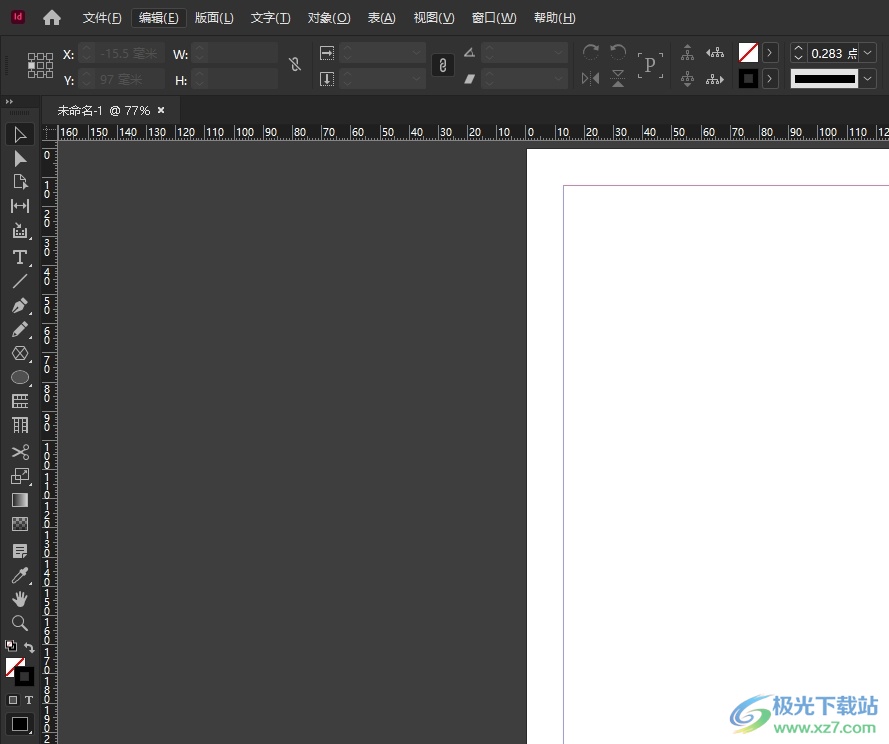
Task: Click the reference point locator grid
Action: [40, 65]
